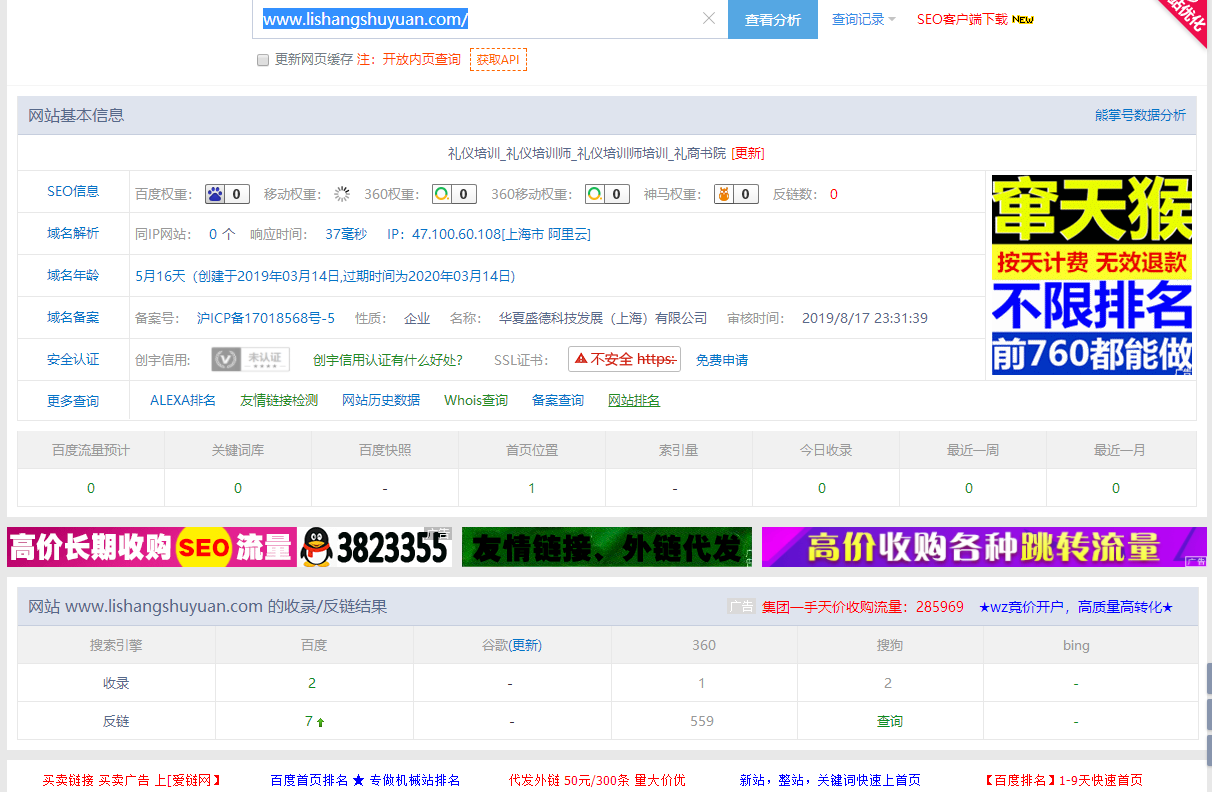Click Baidu 收录 value 2
This screenshot has height=792, width=1212.
click(312, 683)
